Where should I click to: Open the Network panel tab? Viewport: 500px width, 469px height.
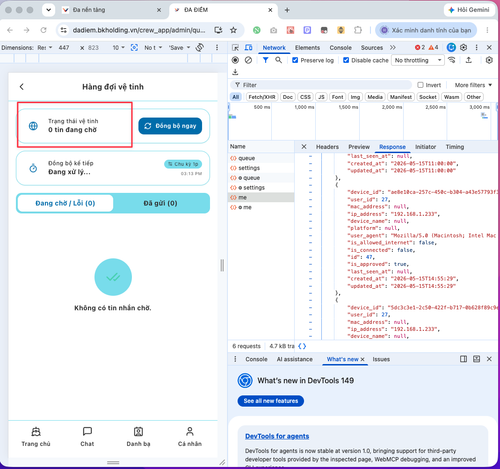(x=274, y=48)
